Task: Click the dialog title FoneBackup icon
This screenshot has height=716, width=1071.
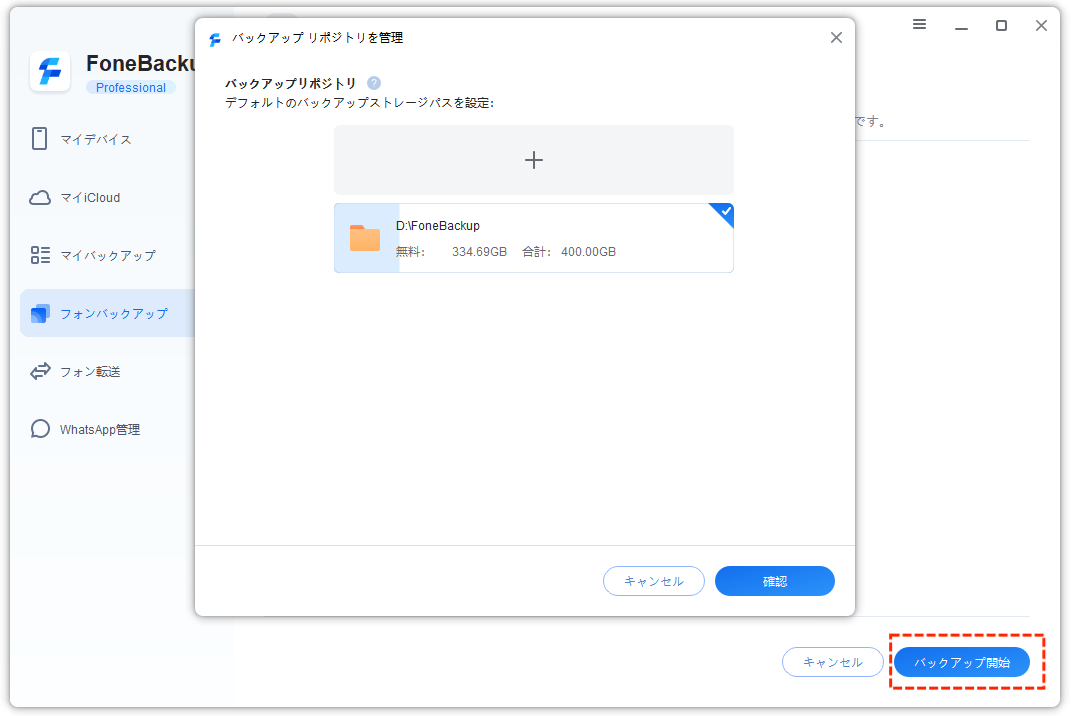Action: [215, 40]
